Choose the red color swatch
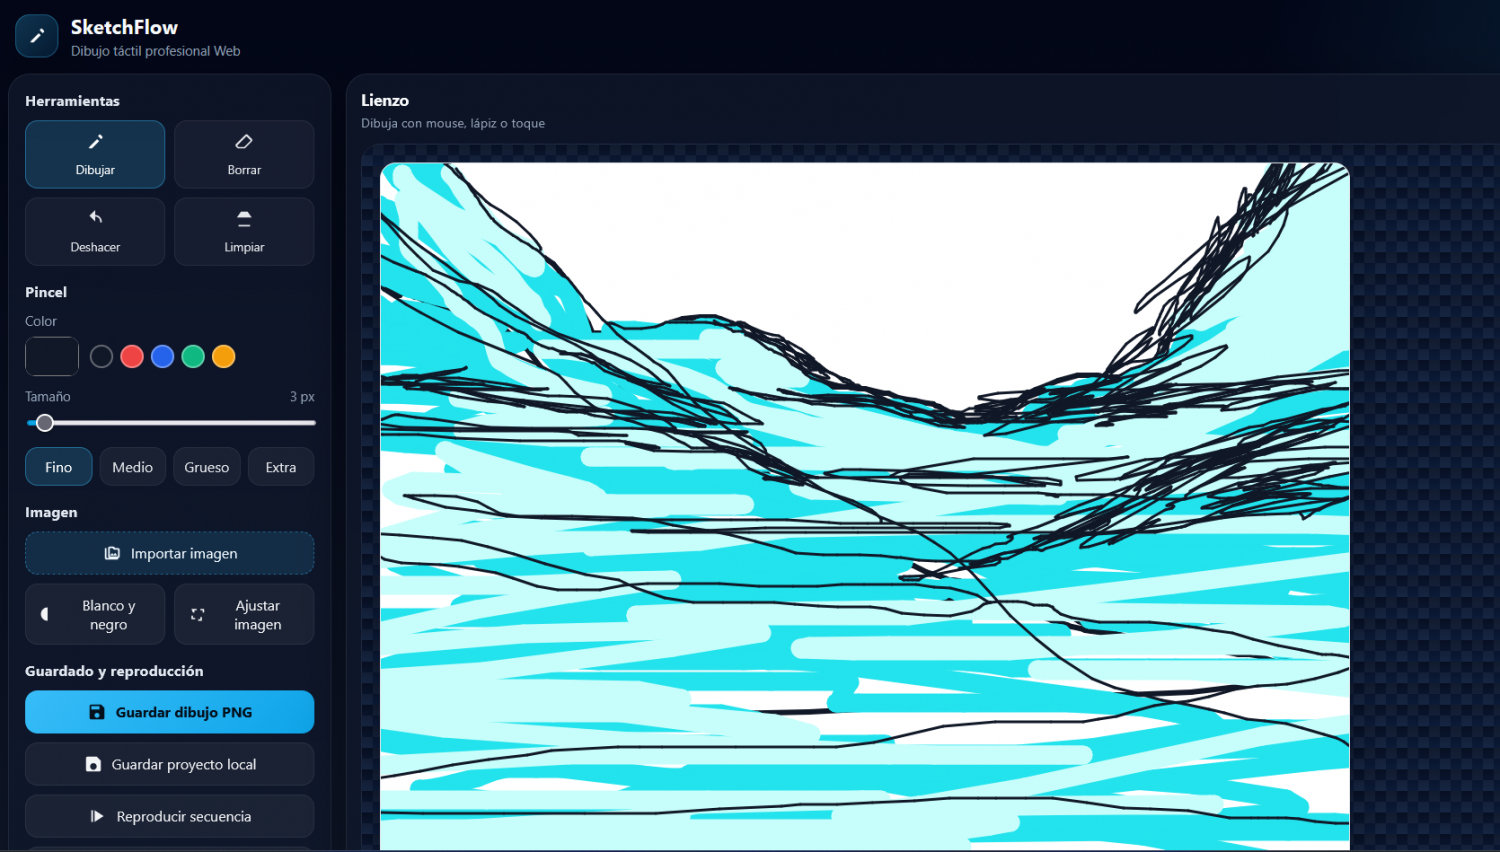The width and height of the screenshot is (1500, 852). point(132,356)
